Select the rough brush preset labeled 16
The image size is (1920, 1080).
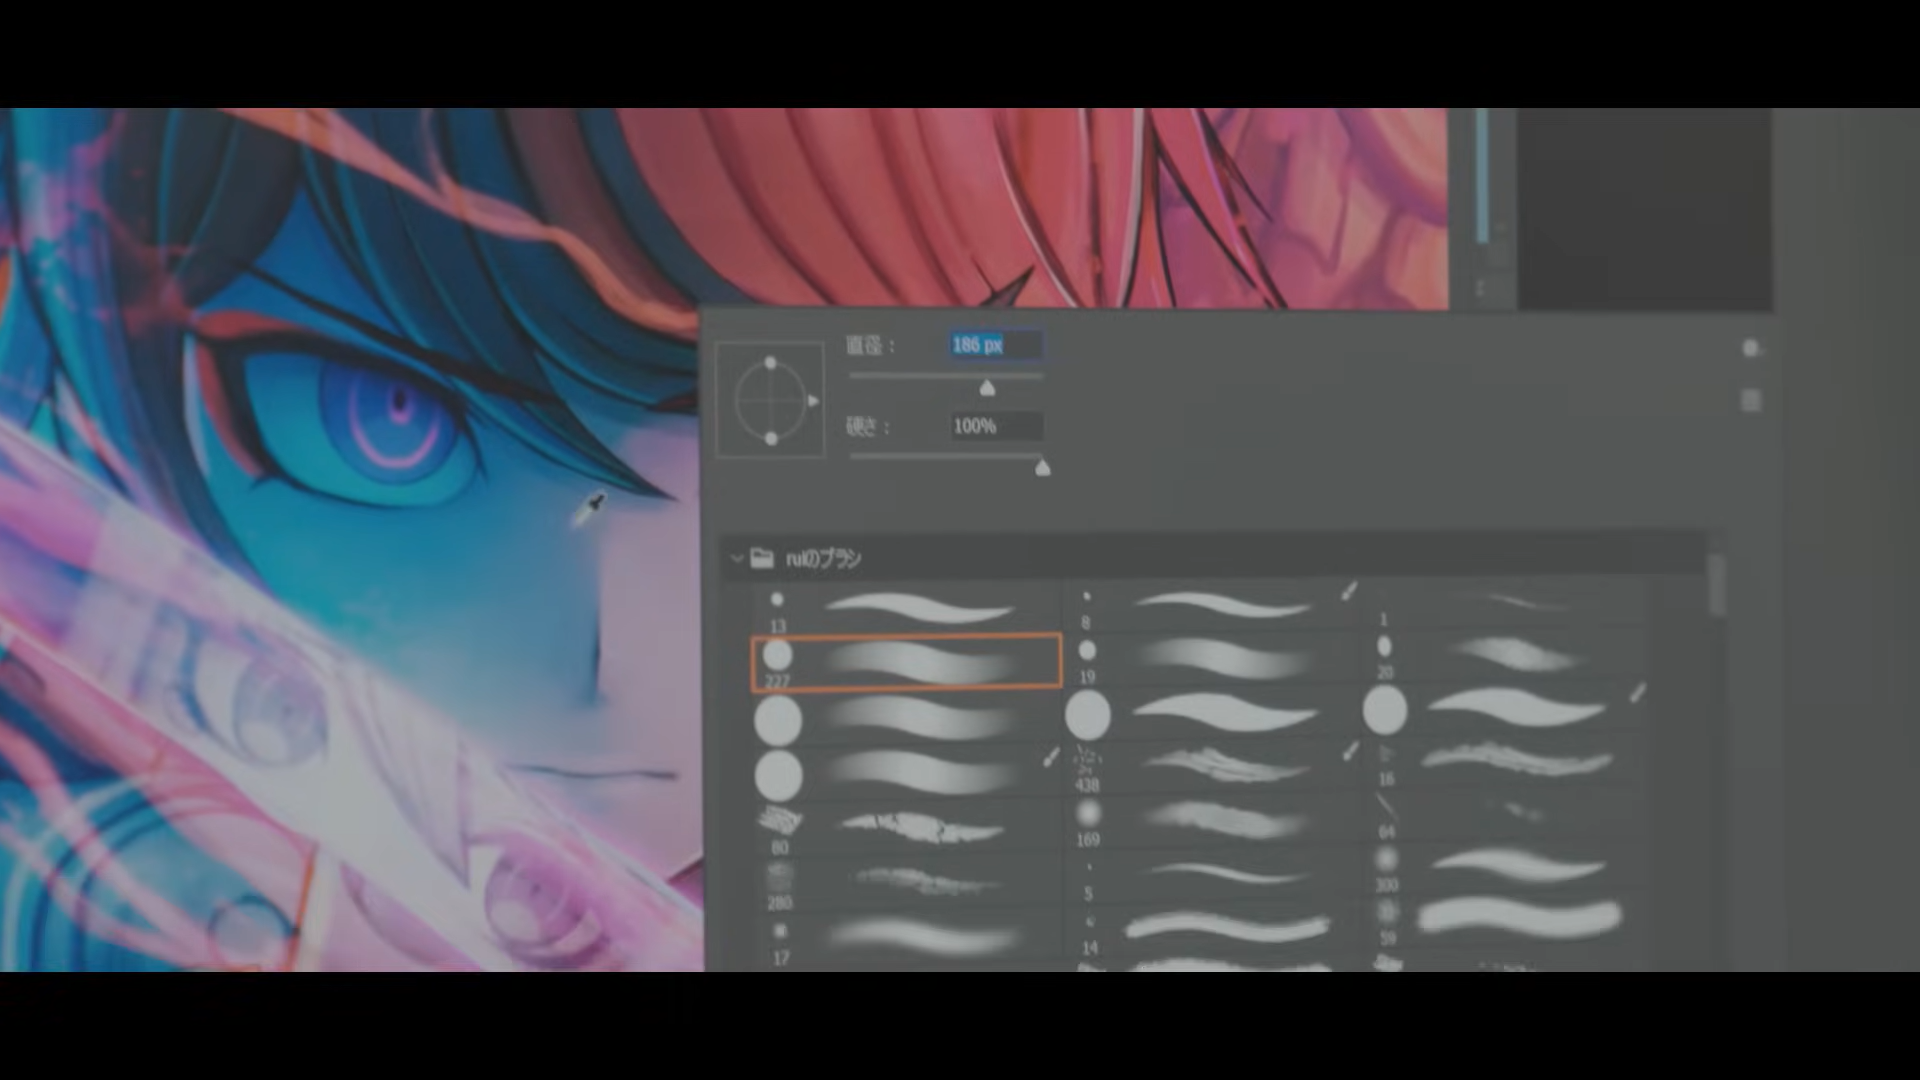(1505, 764)
